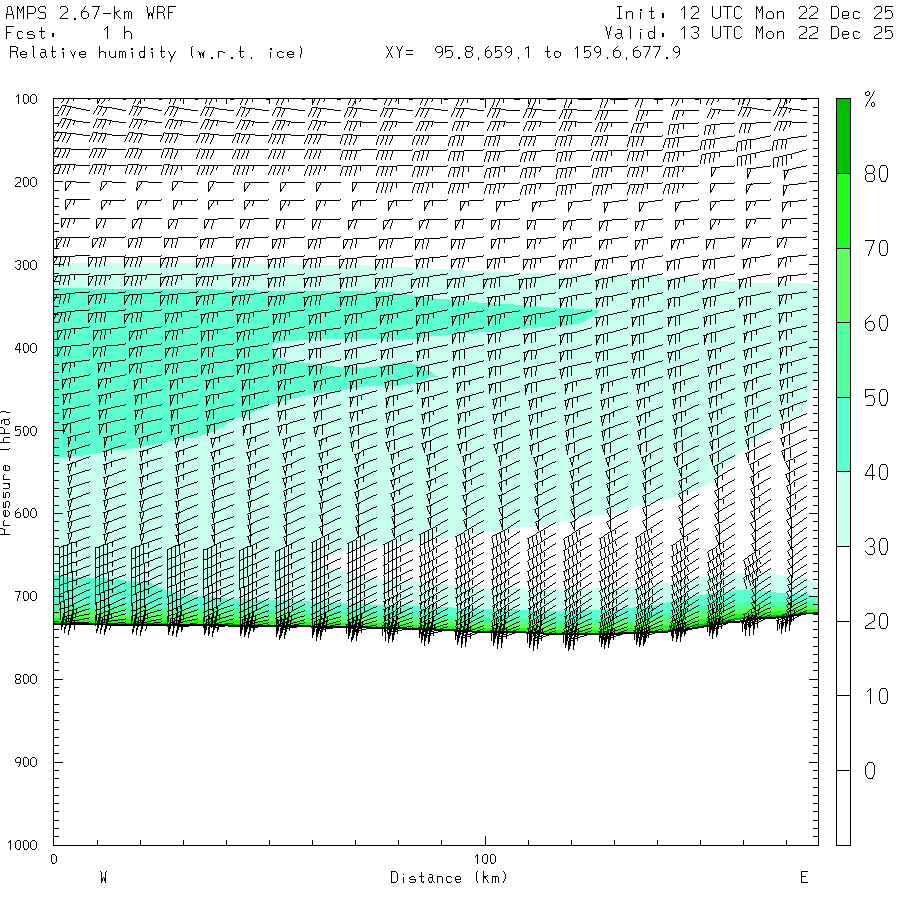
Task: Click the 700 hPa pressure axis label
Action: tap(26, 596)
